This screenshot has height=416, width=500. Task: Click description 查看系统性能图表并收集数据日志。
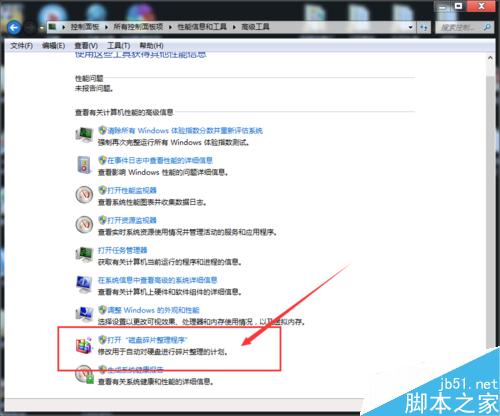(152, 202)
